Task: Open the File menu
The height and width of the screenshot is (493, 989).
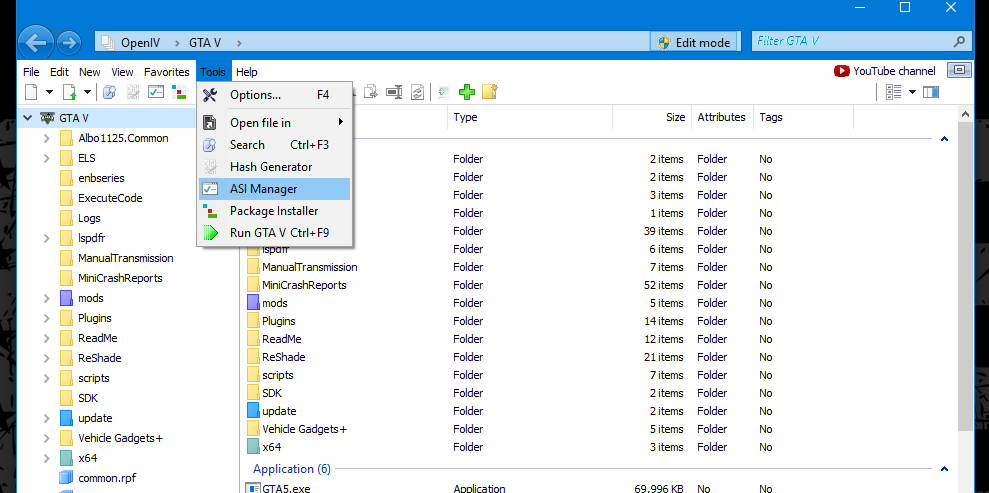Action: tap(31, 72)
